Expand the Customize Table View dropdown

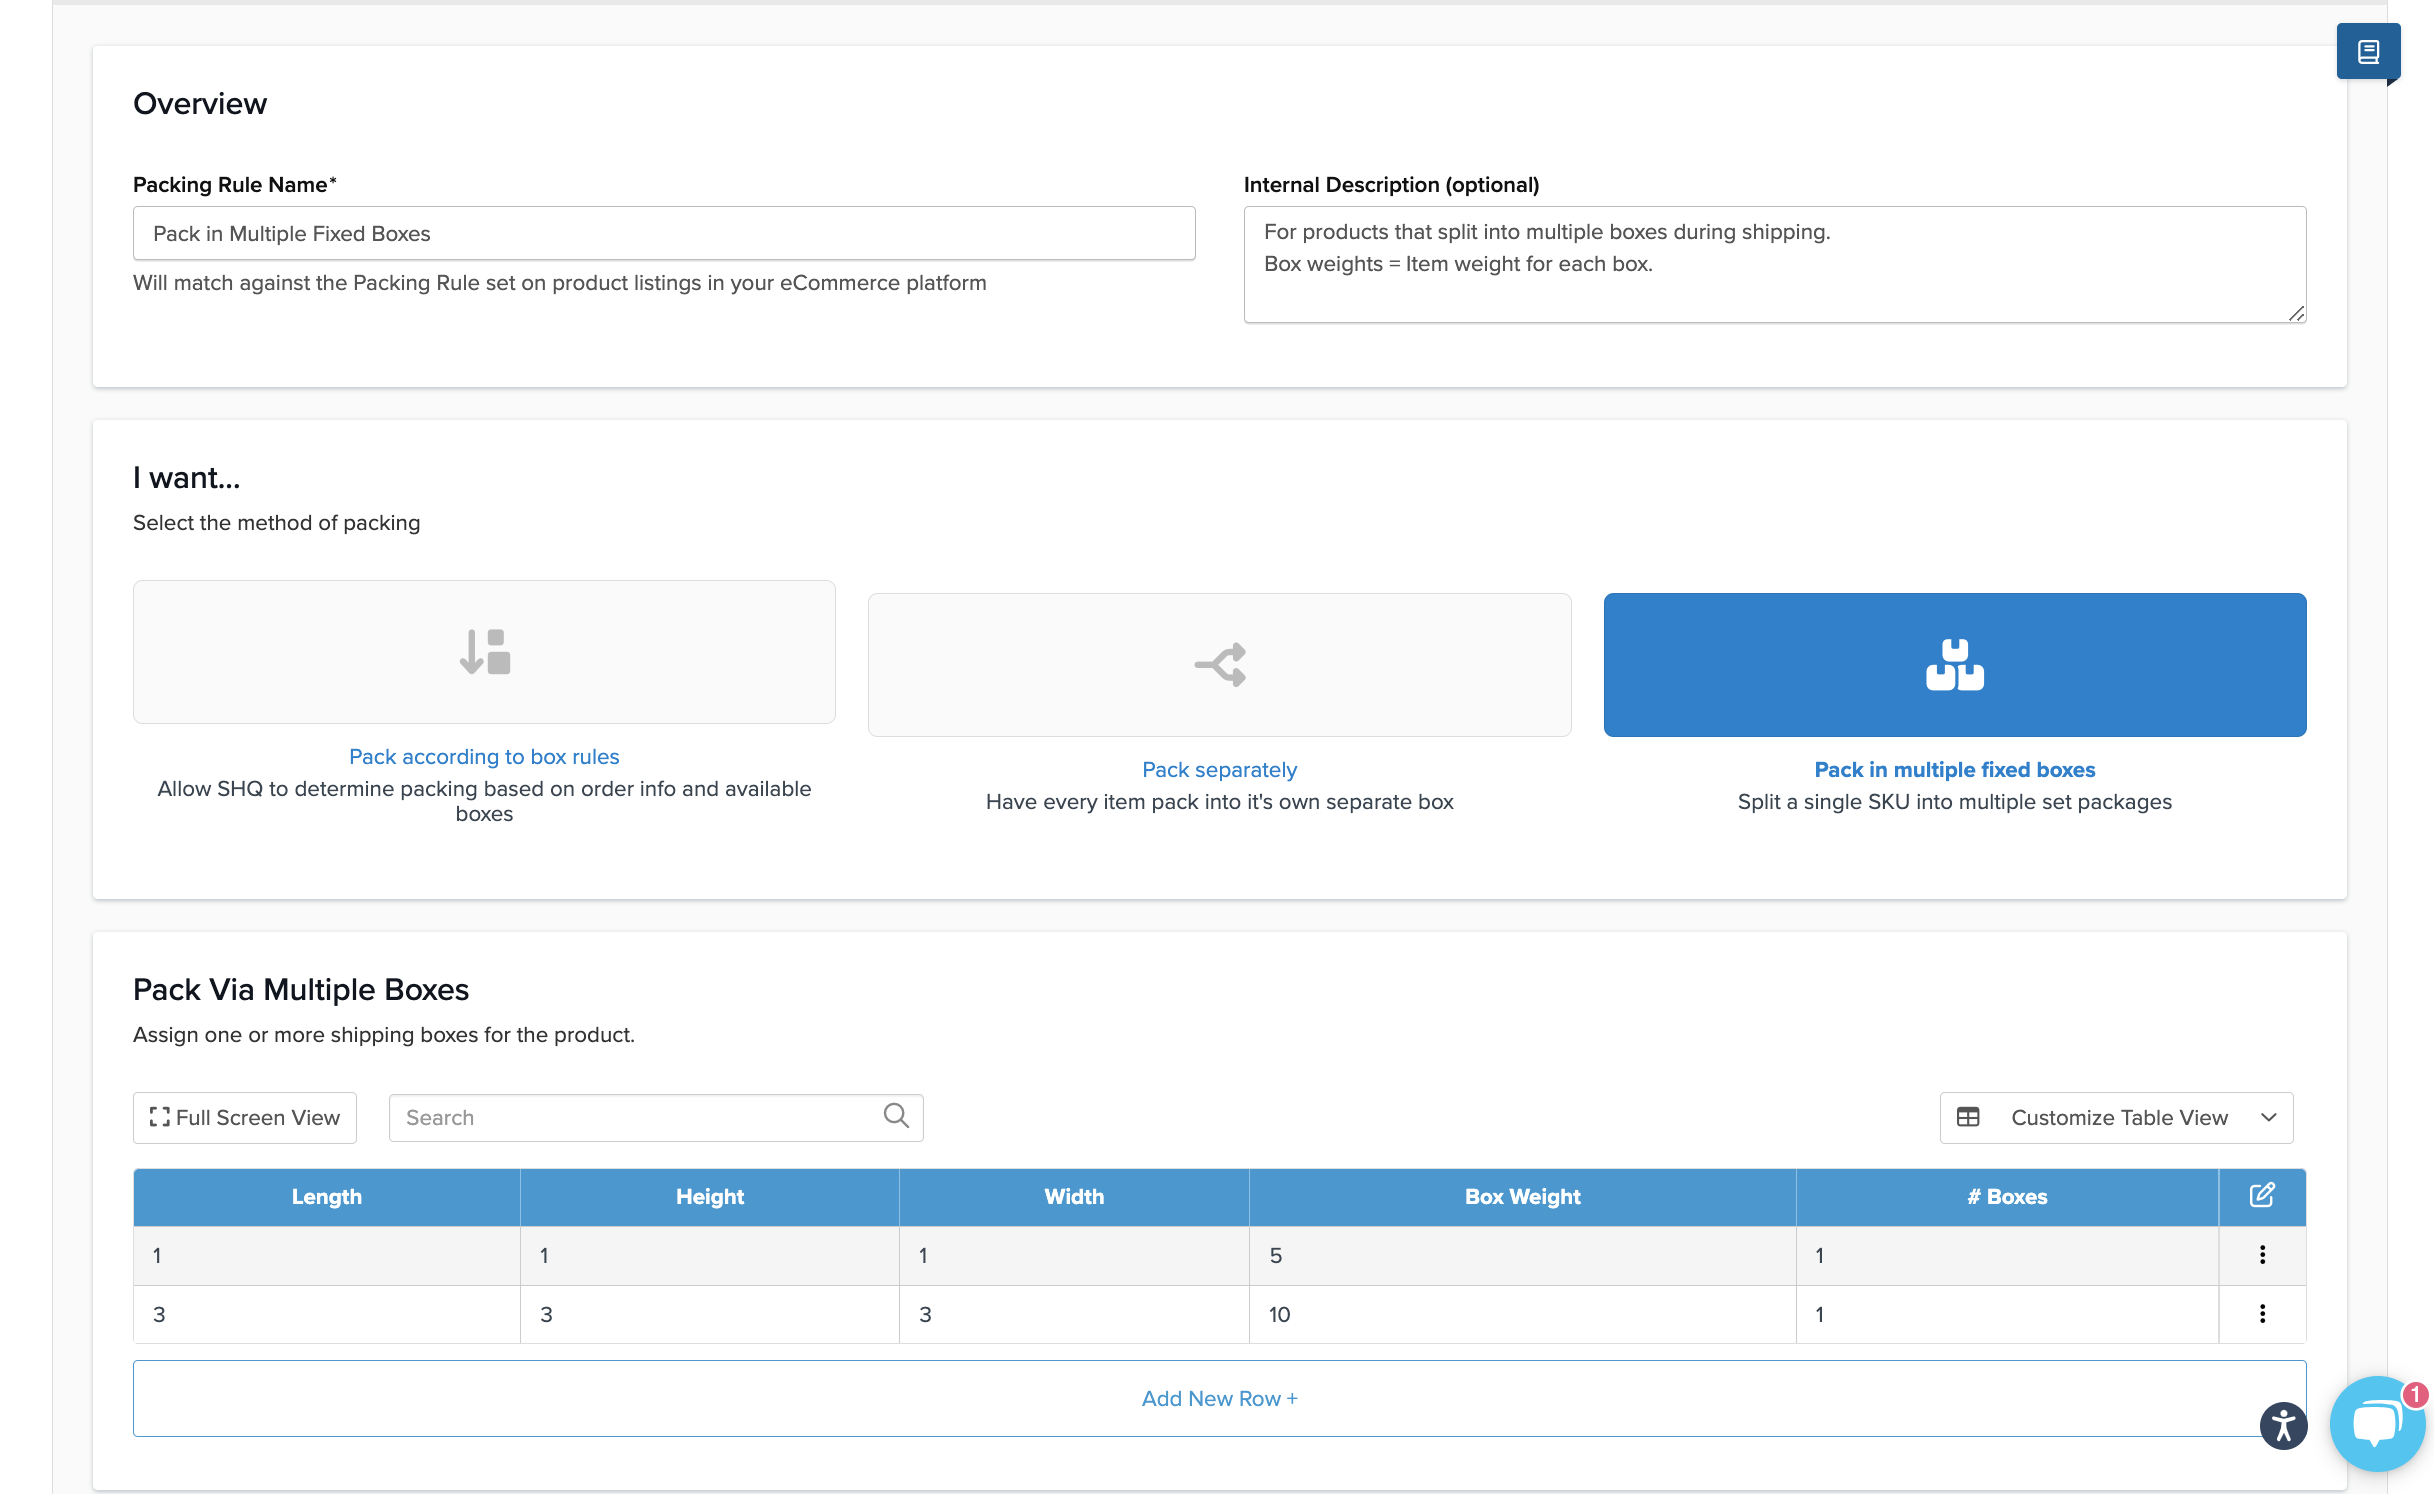[2116, 1118]
